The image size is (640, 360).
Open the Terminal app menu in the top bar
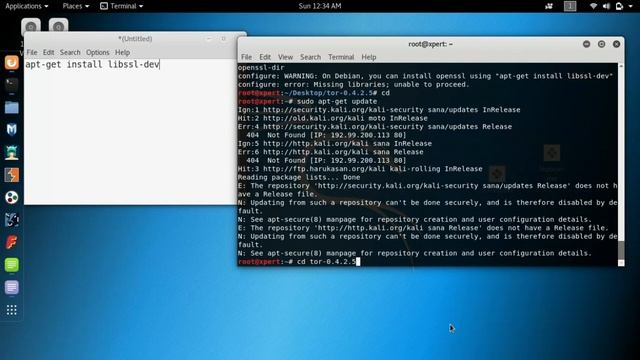[x=122, y=6]
